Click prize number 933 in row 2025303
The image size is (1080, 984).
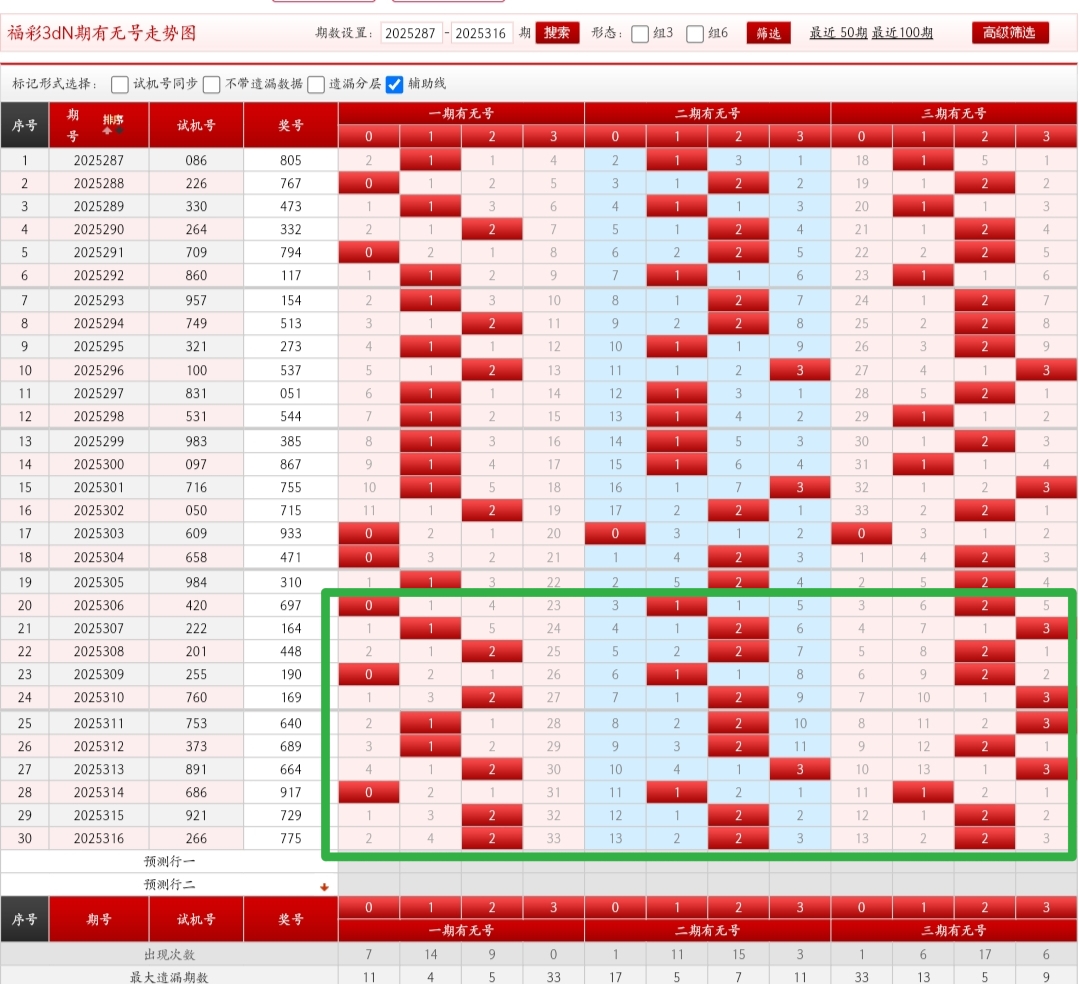291,534
